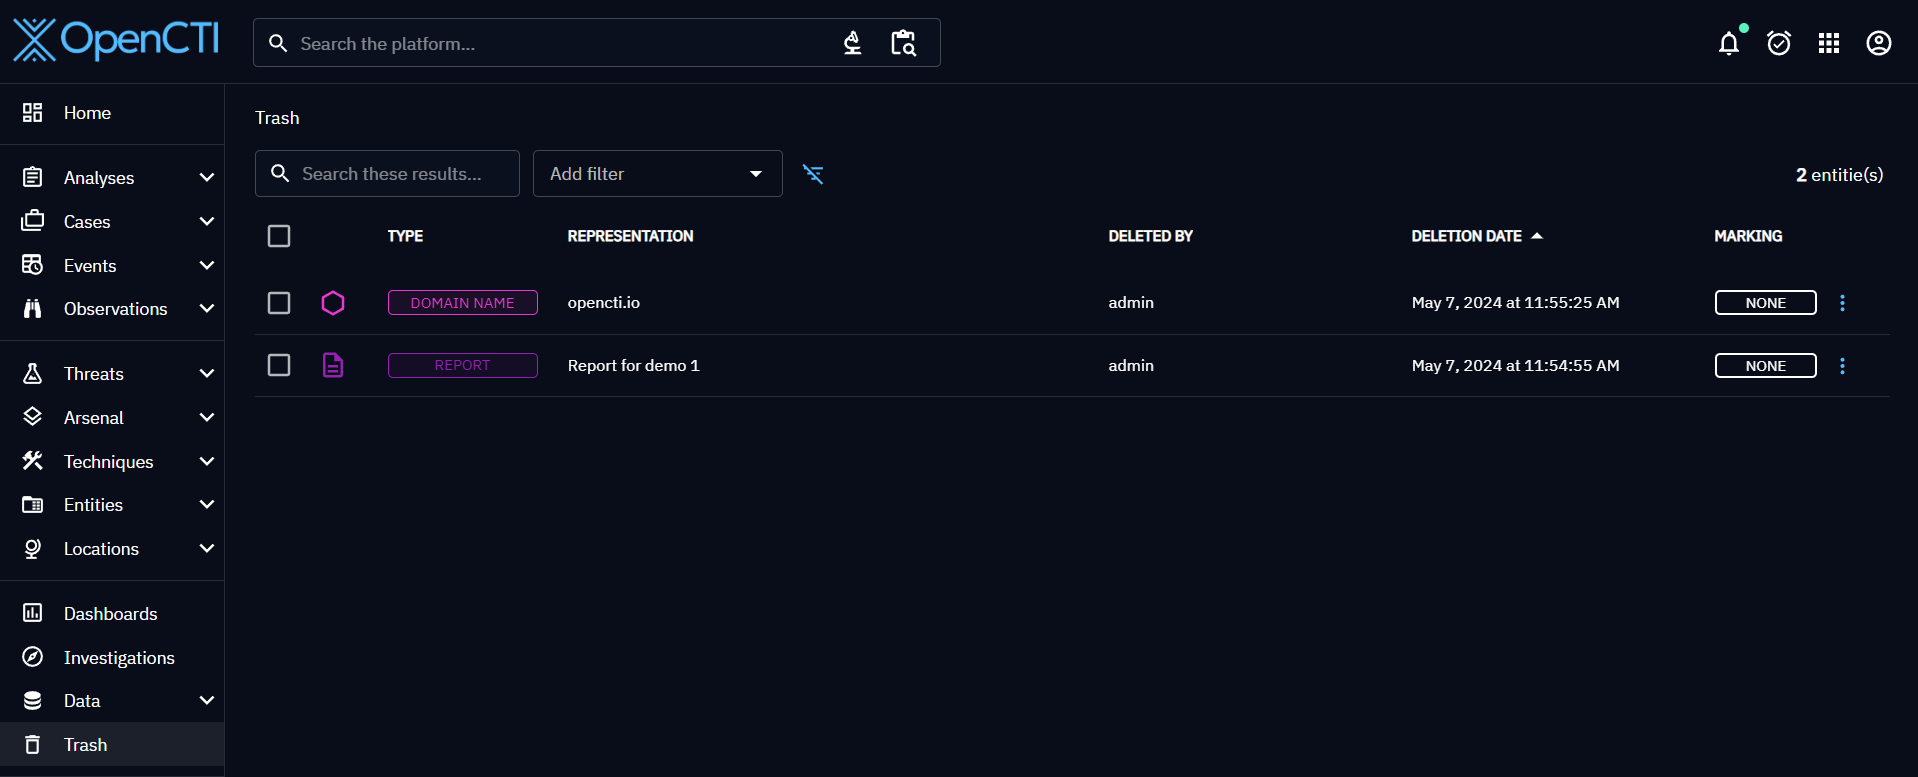The height and width of the screenshot is (777, 1918).
Task: Click the clear filters icon
Action: pyautogui.click(x=813, y=174)
